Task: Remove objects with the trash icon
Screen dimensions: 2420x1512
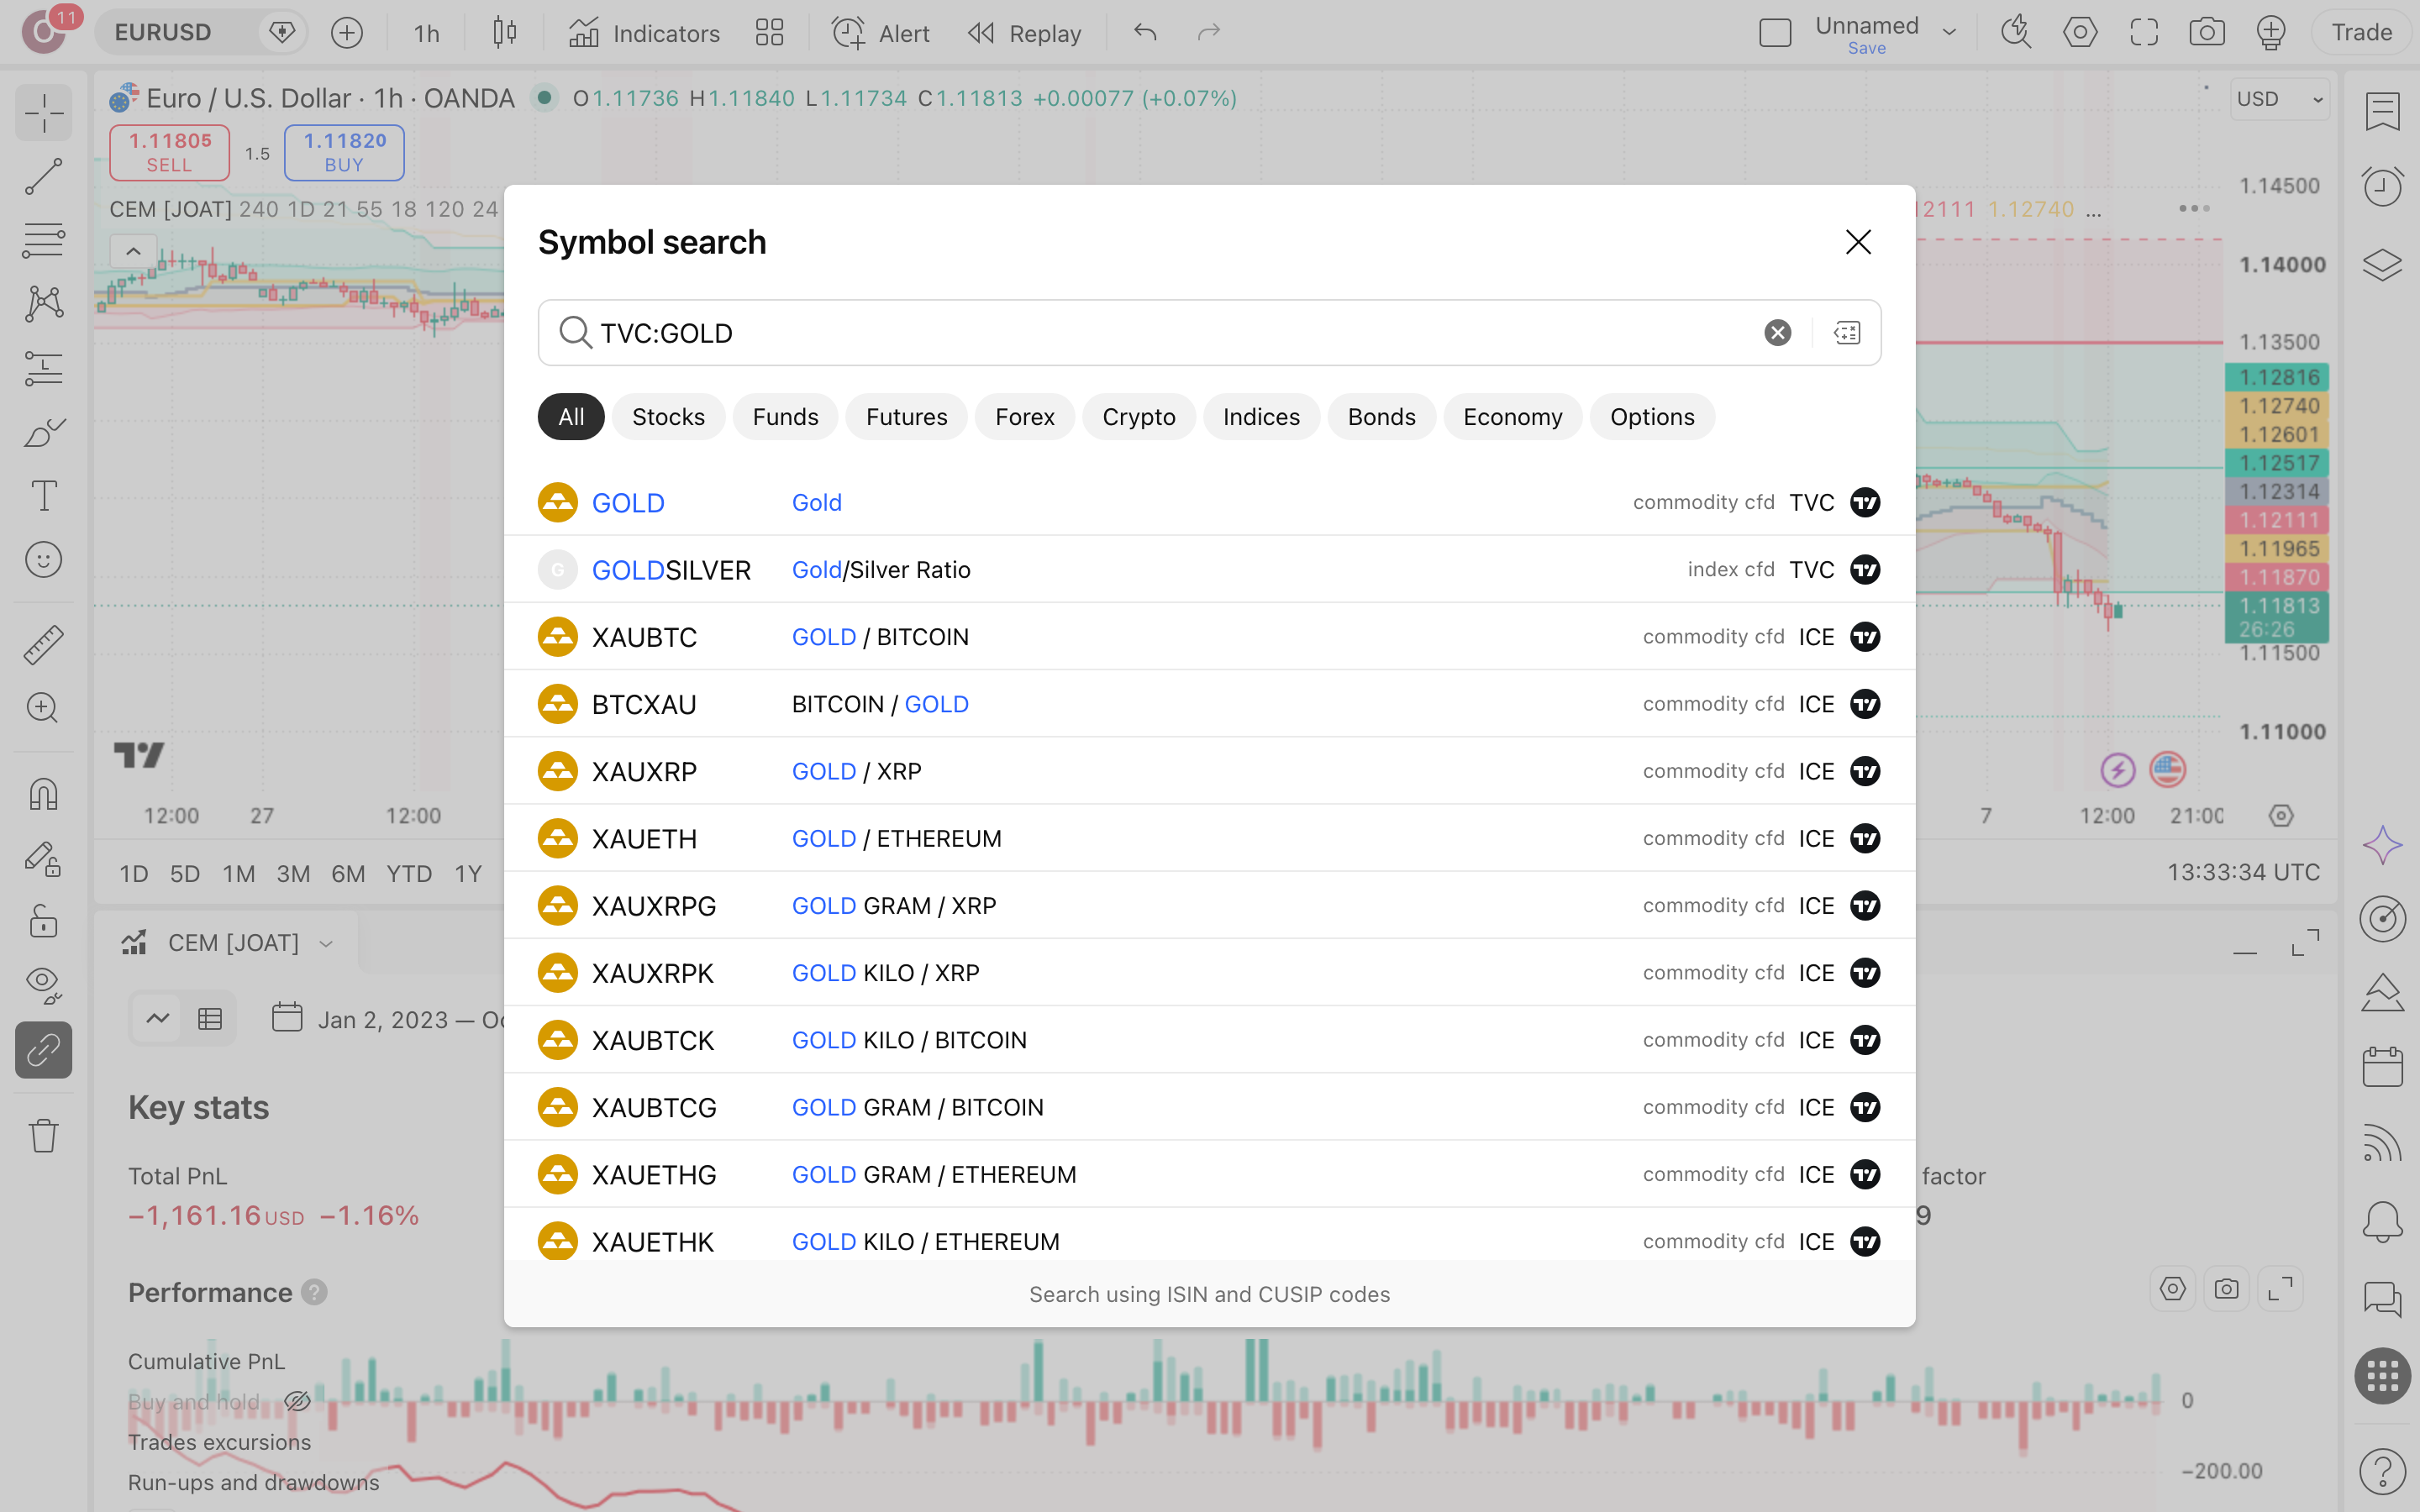Action: point(43,1136)
